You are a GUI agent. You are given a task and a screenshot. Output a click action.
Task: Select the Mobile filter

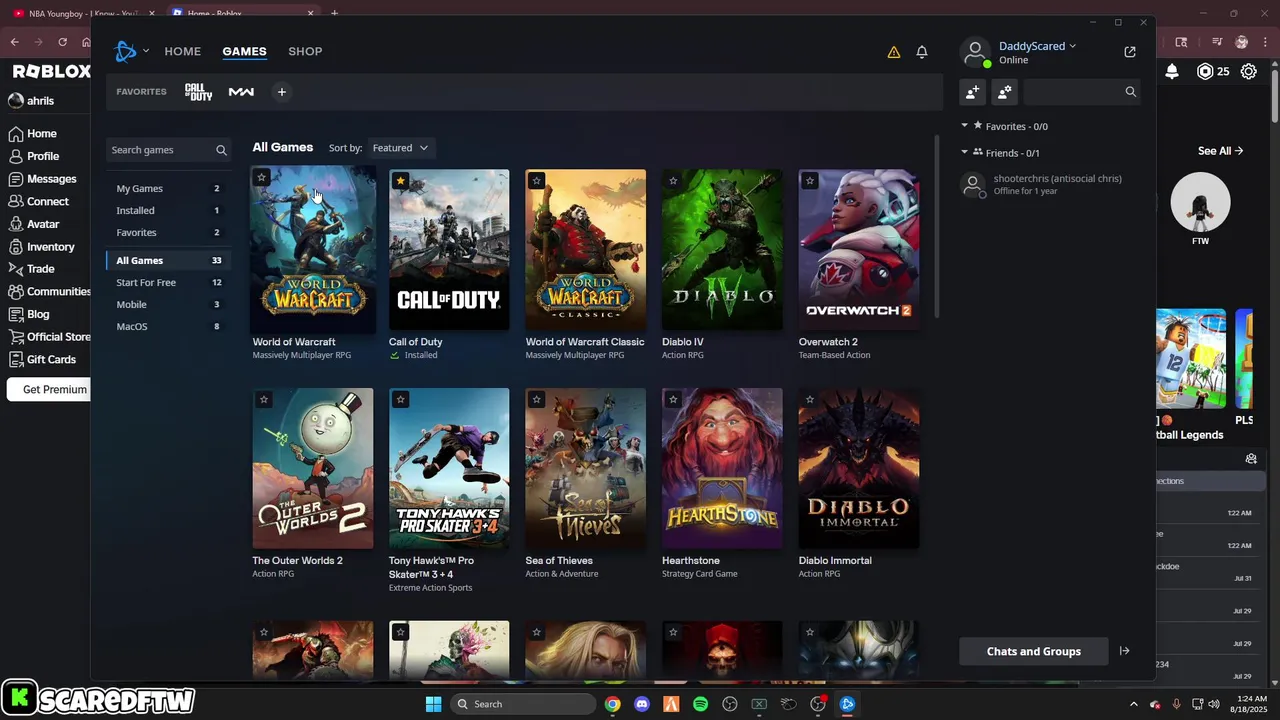point(168,304)
